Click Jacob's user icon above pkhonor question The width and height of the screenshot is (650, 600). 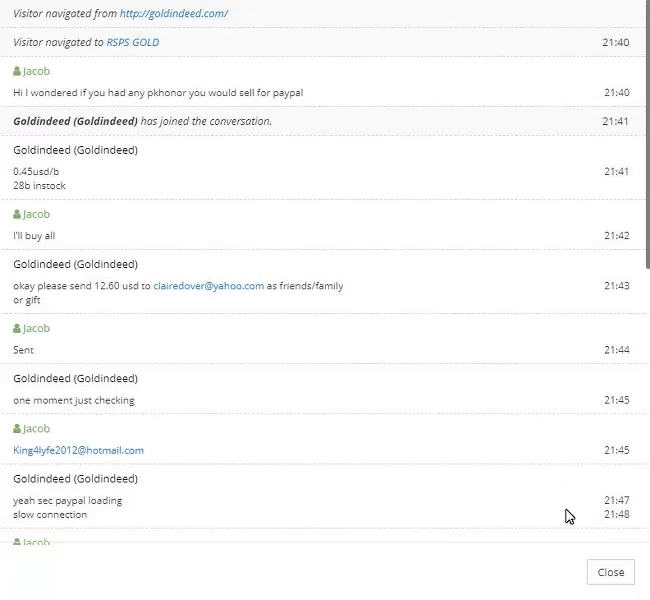[x=17, y=72]
